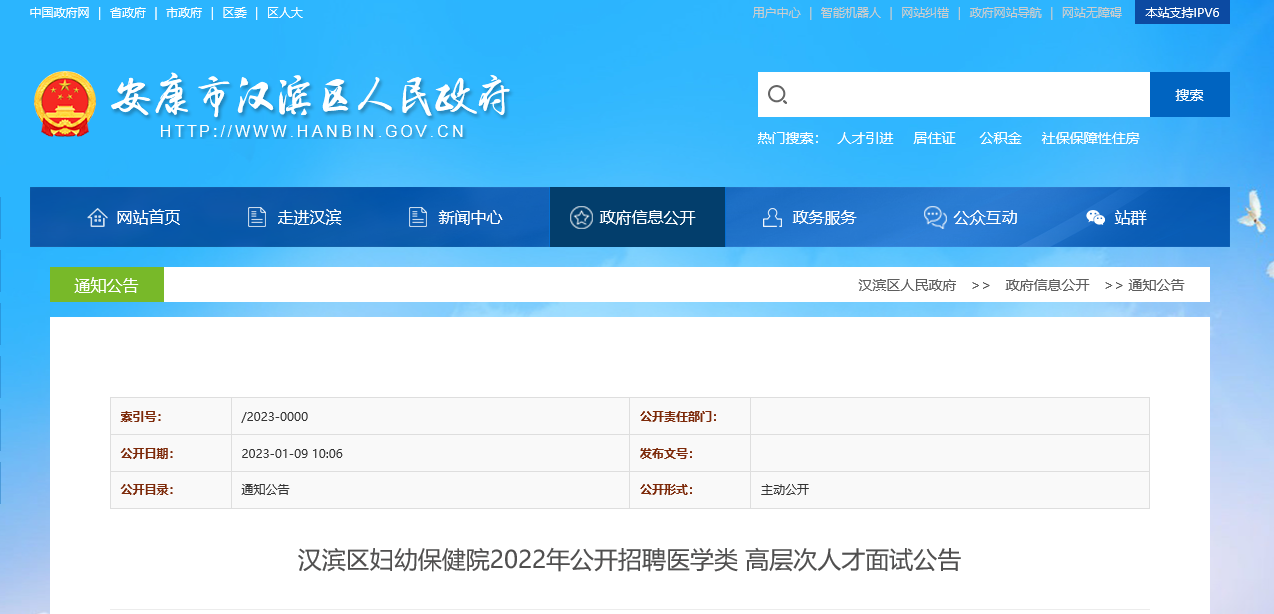Click the house icon for 网站首页
The width and height of the screenshot is (1274, 614).
(x=97, y=217)
